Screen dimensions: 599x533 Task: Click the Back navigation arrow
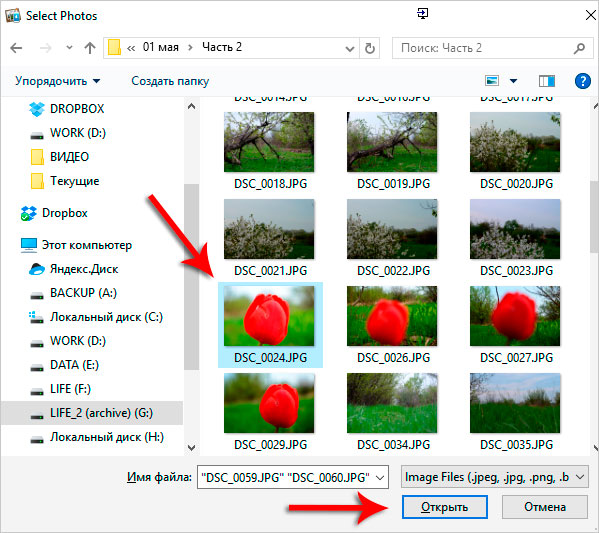[16, 48]
